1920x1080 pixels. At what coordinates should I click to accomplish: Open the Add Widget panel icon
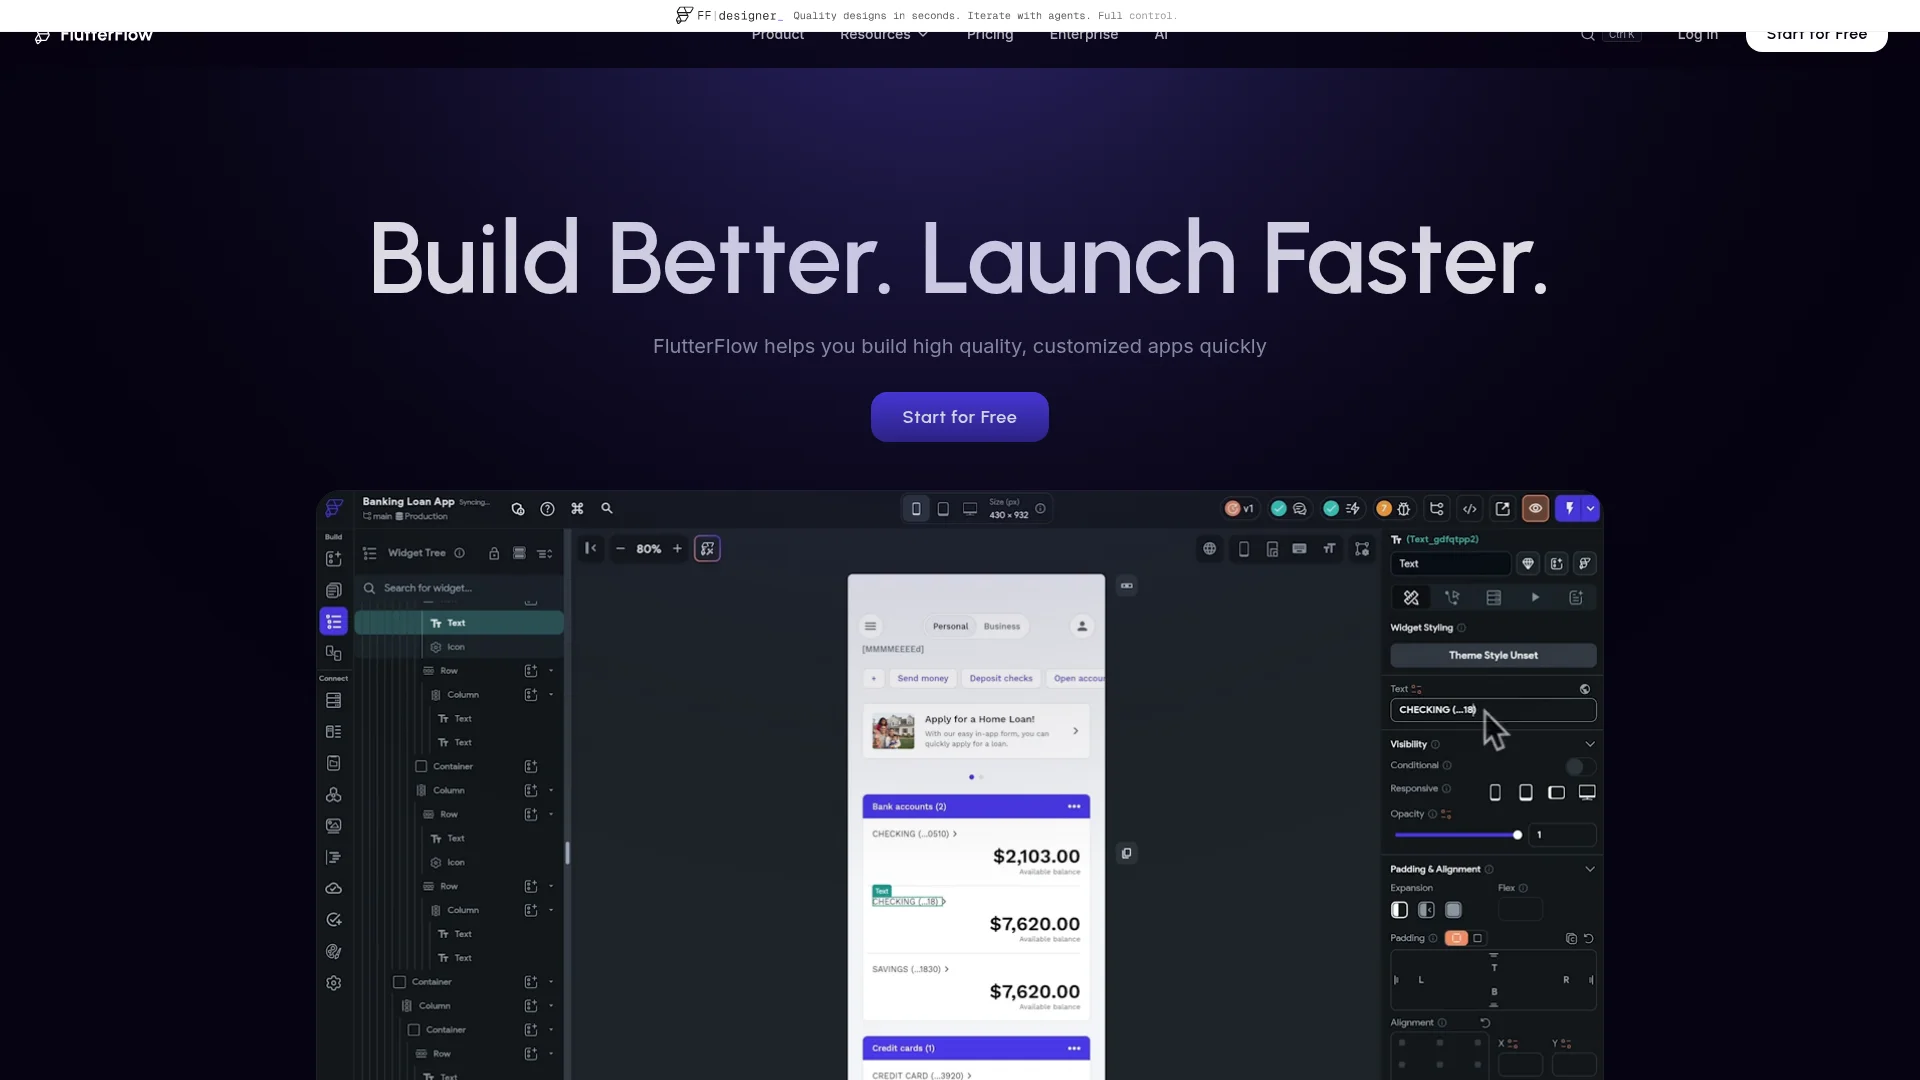(334, 559)
